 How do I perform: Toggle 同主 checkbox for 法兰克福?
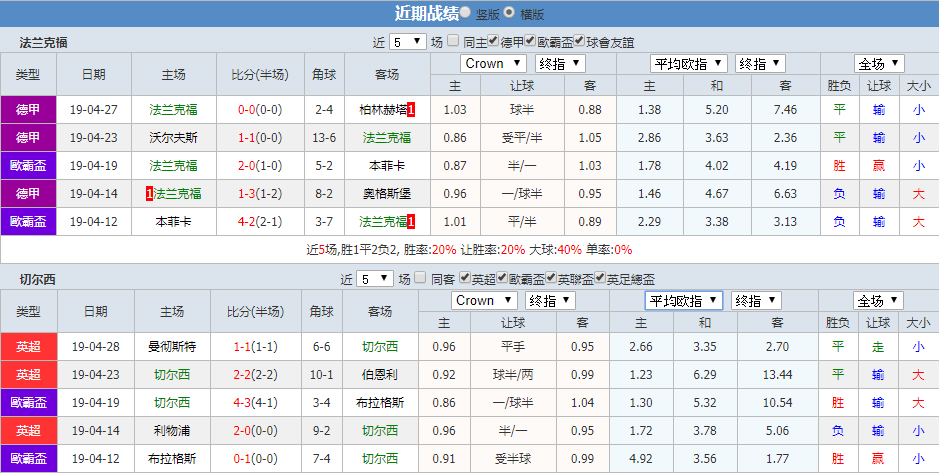point(453,41)
